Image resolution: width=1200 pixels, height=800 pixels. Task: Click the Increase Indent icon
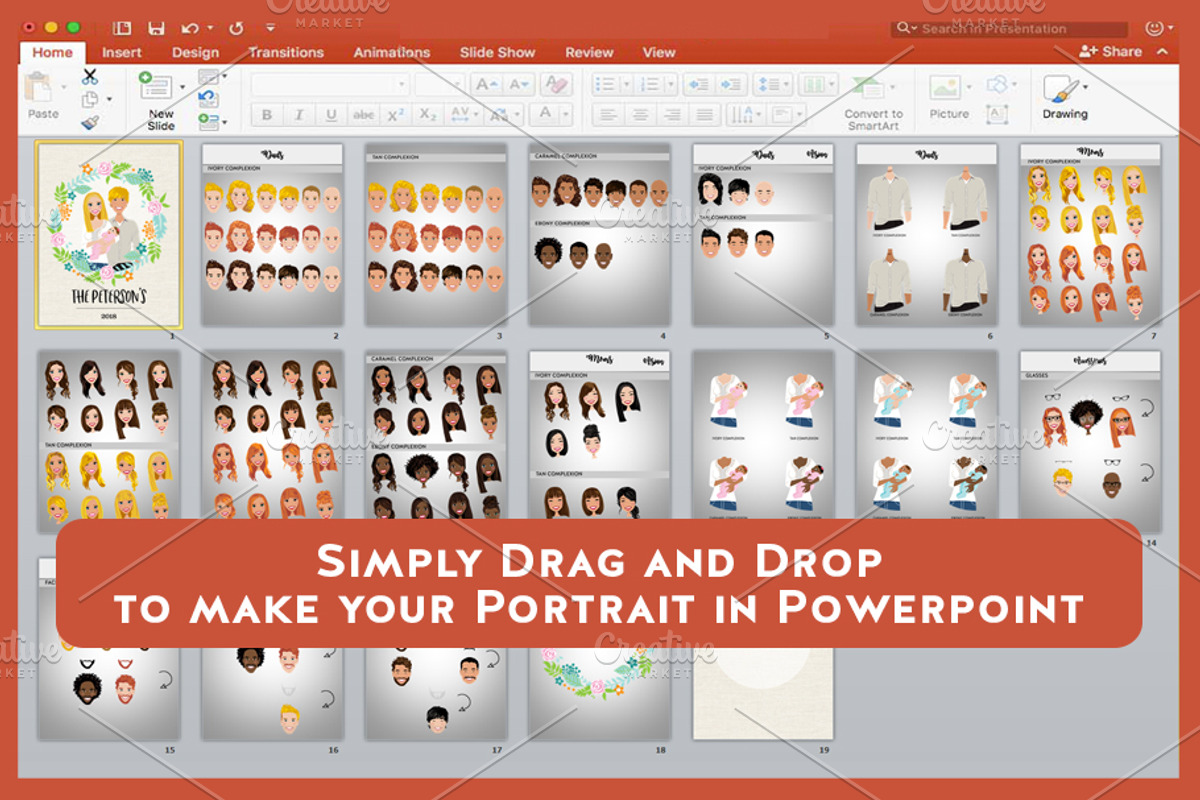[x=731, y=85]
